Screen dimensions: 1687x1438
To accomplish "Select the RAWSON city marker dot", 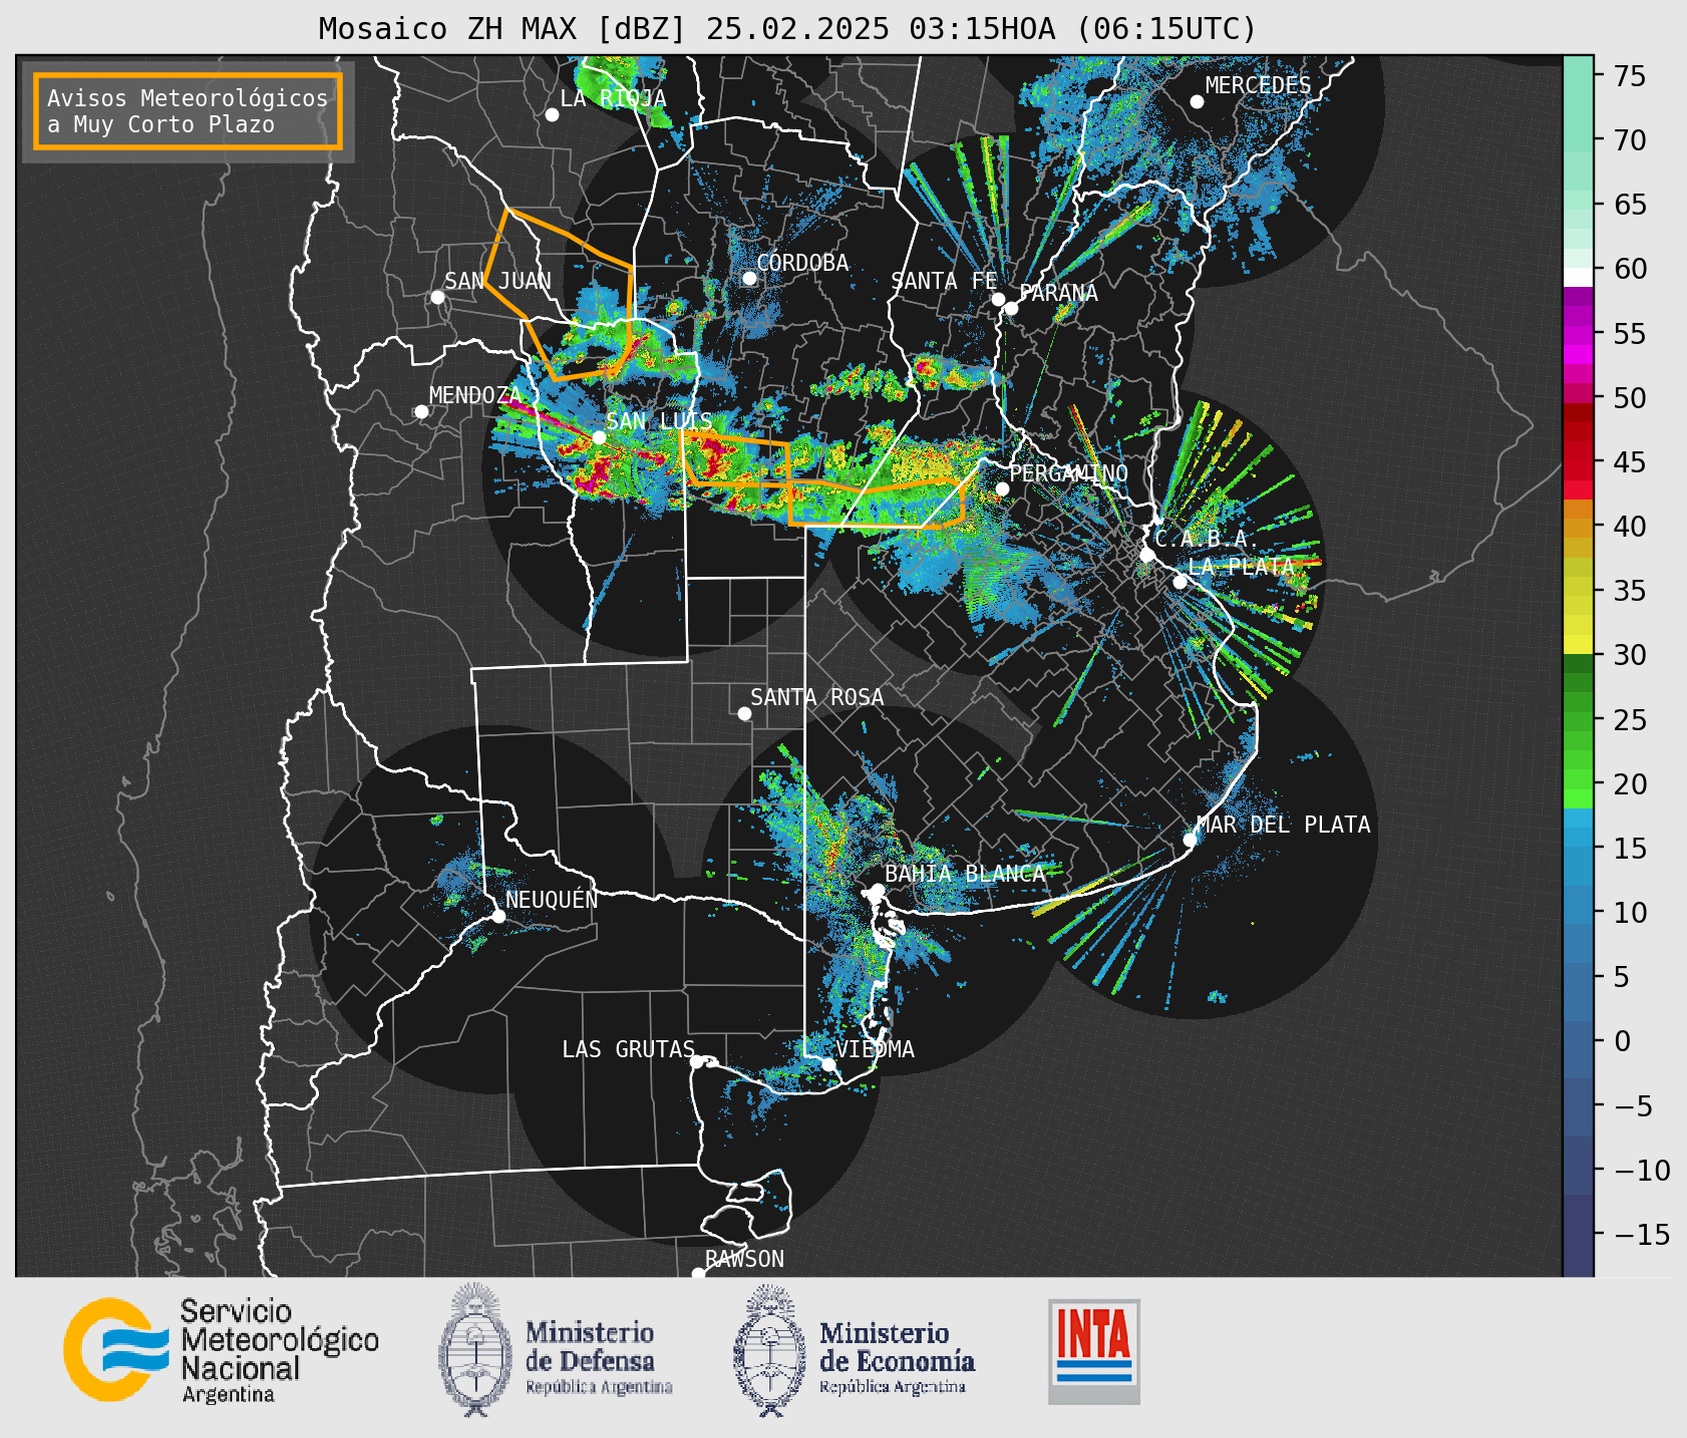I will 698,1274.
